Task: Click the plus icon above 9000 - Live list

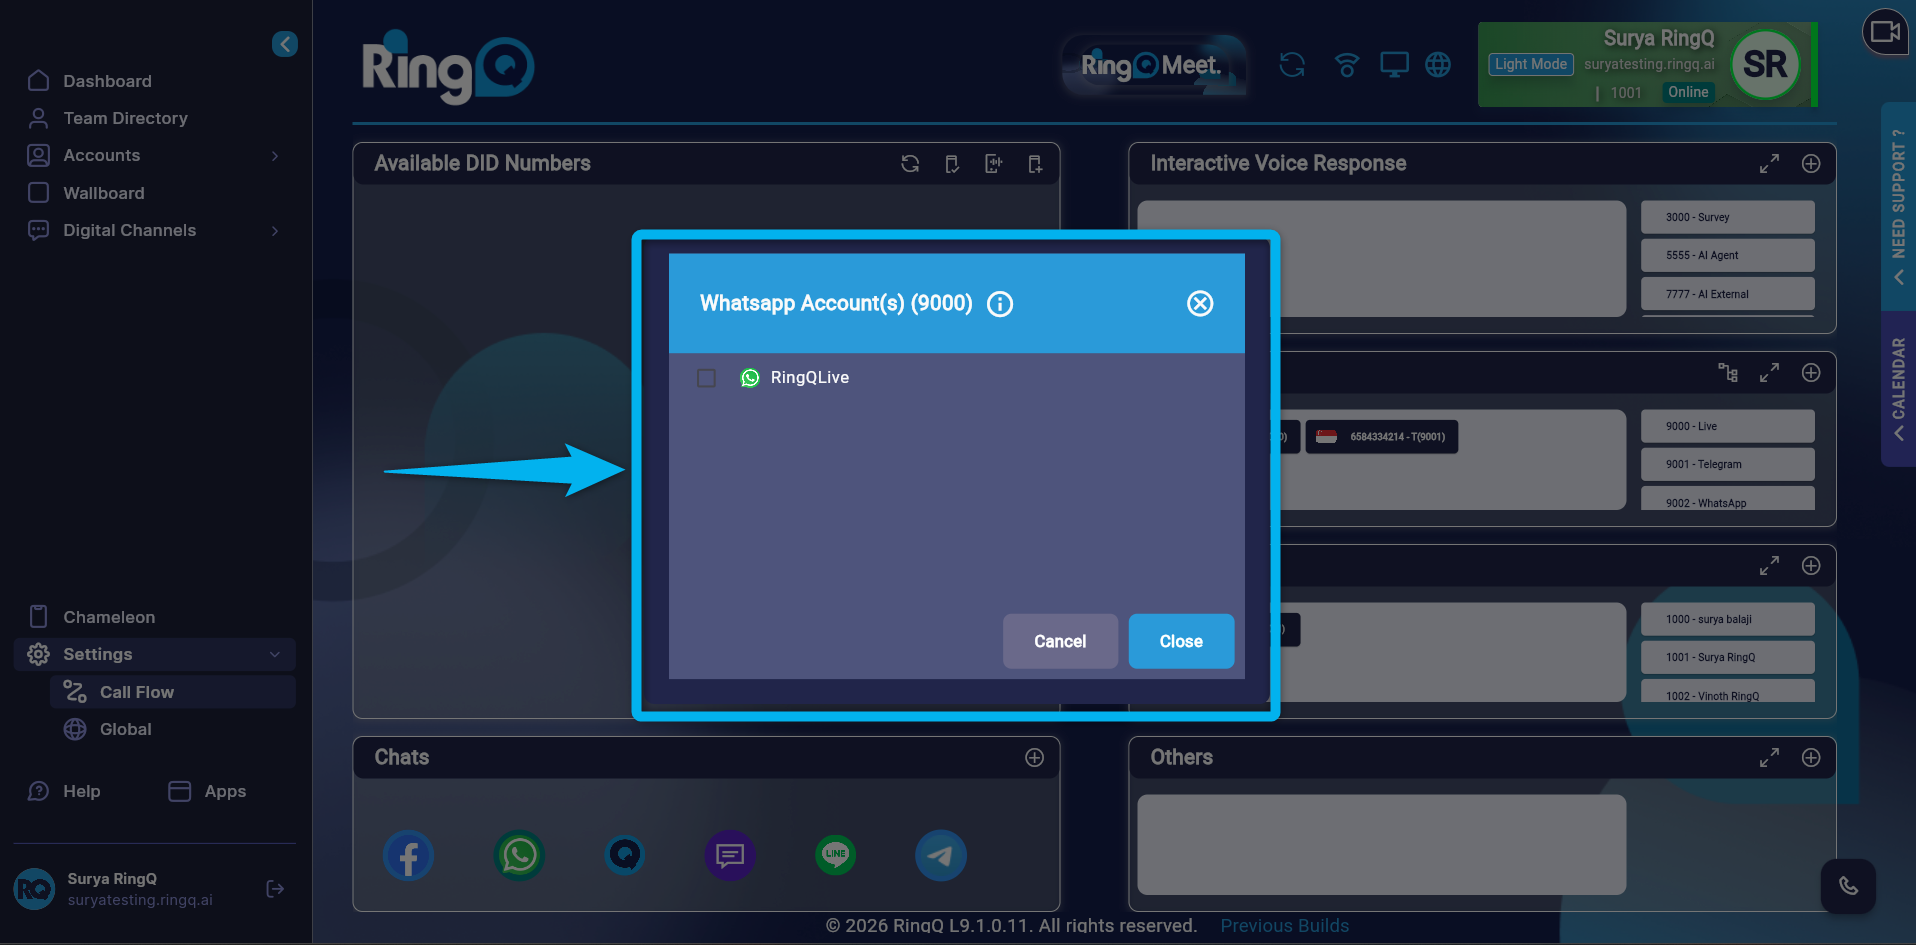Action: pos(1811,373)
